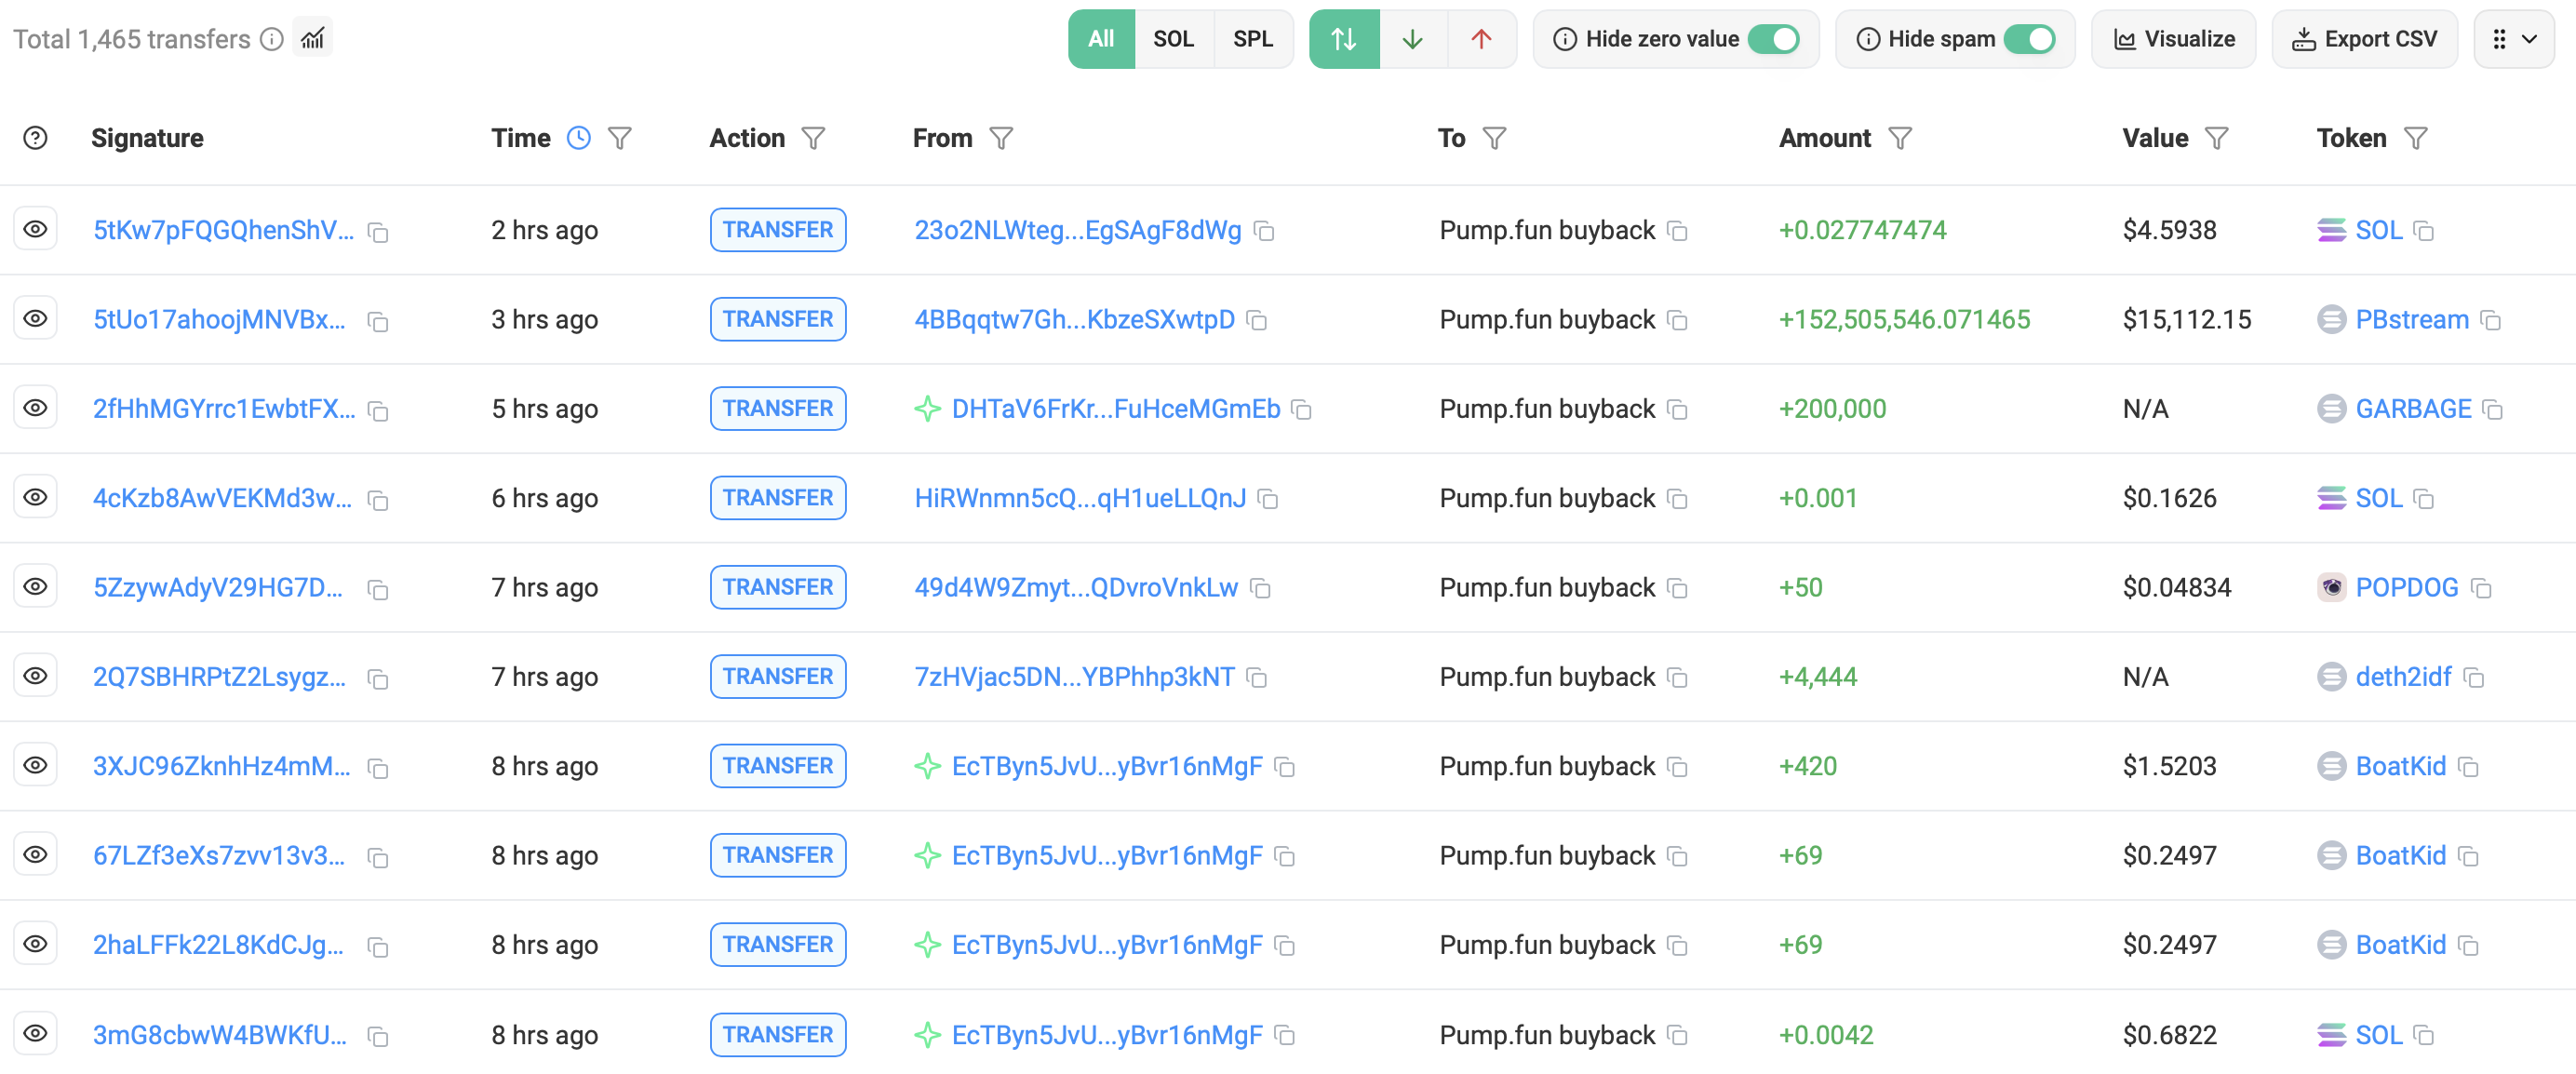Enable the Hide zero value toggle

[1775, 39]
